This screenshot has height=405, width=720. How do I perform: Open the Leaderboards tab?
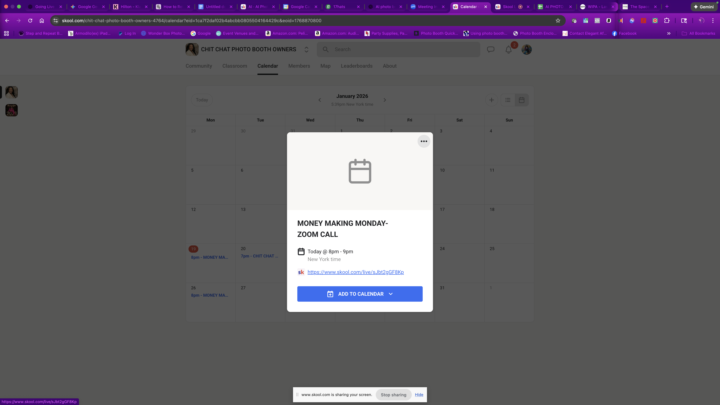(356, 66)
